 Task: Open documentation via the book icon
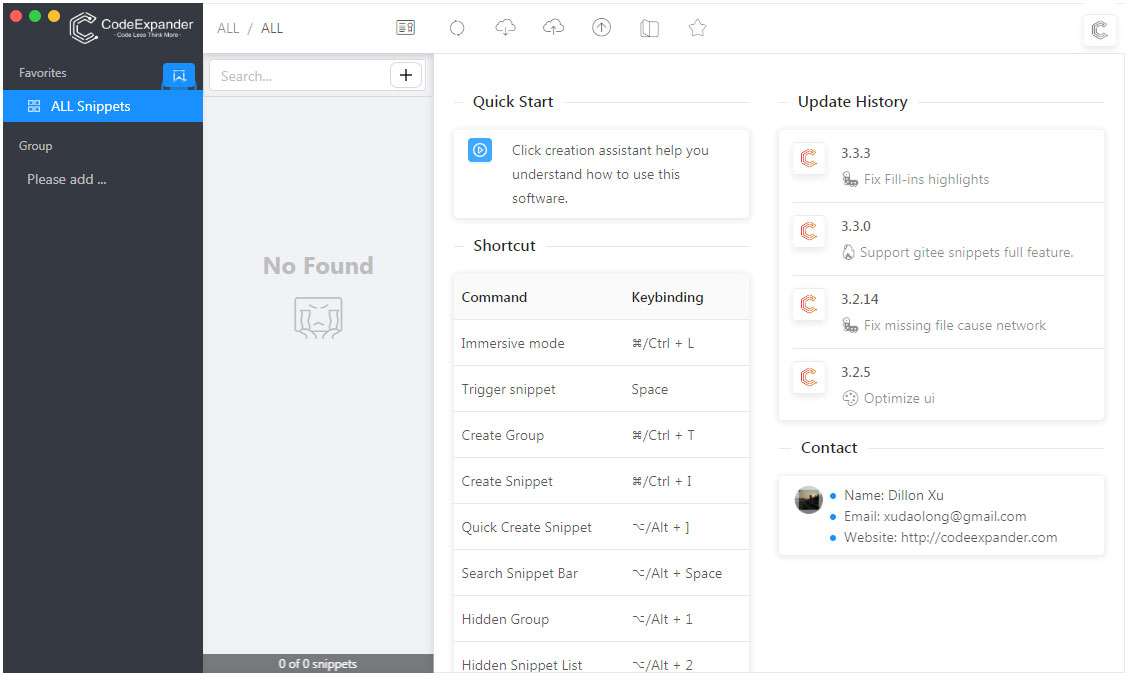coord(649,27)
